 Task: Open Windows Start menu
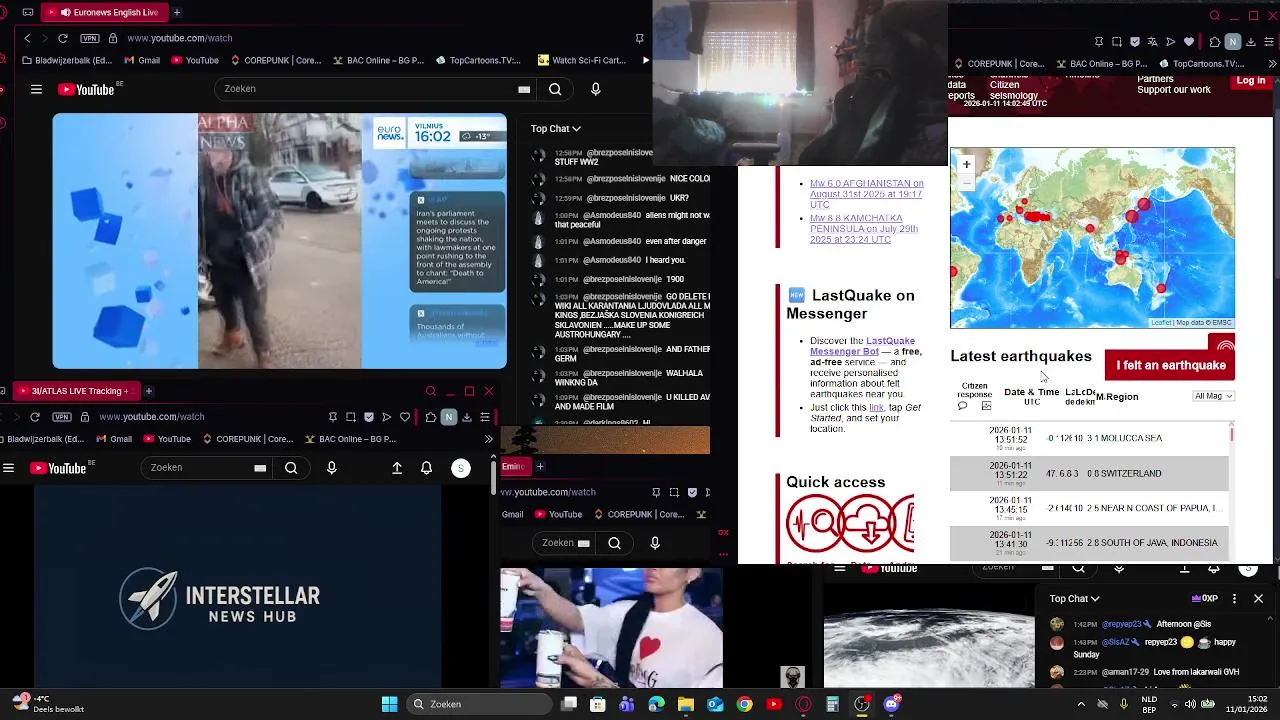pos(389,704)
